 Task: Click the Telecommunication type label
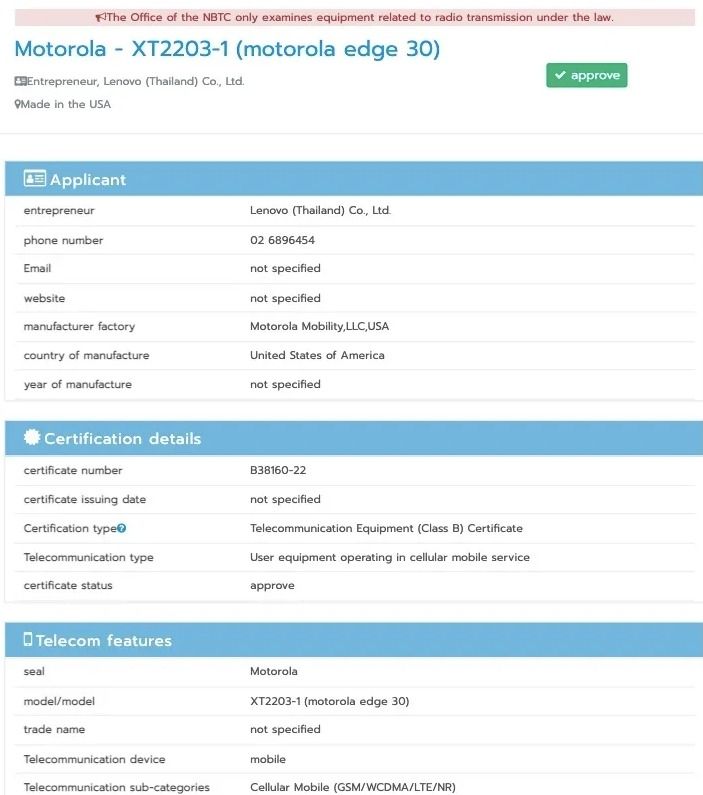tap(89, 557)
